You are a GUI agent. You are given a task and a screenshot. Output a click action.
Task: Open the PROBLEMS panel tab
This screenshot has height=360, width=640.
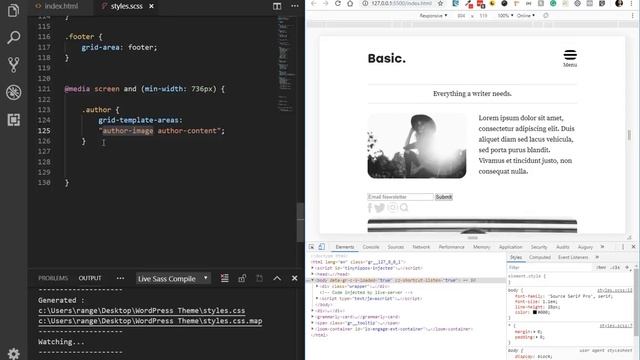53,278
